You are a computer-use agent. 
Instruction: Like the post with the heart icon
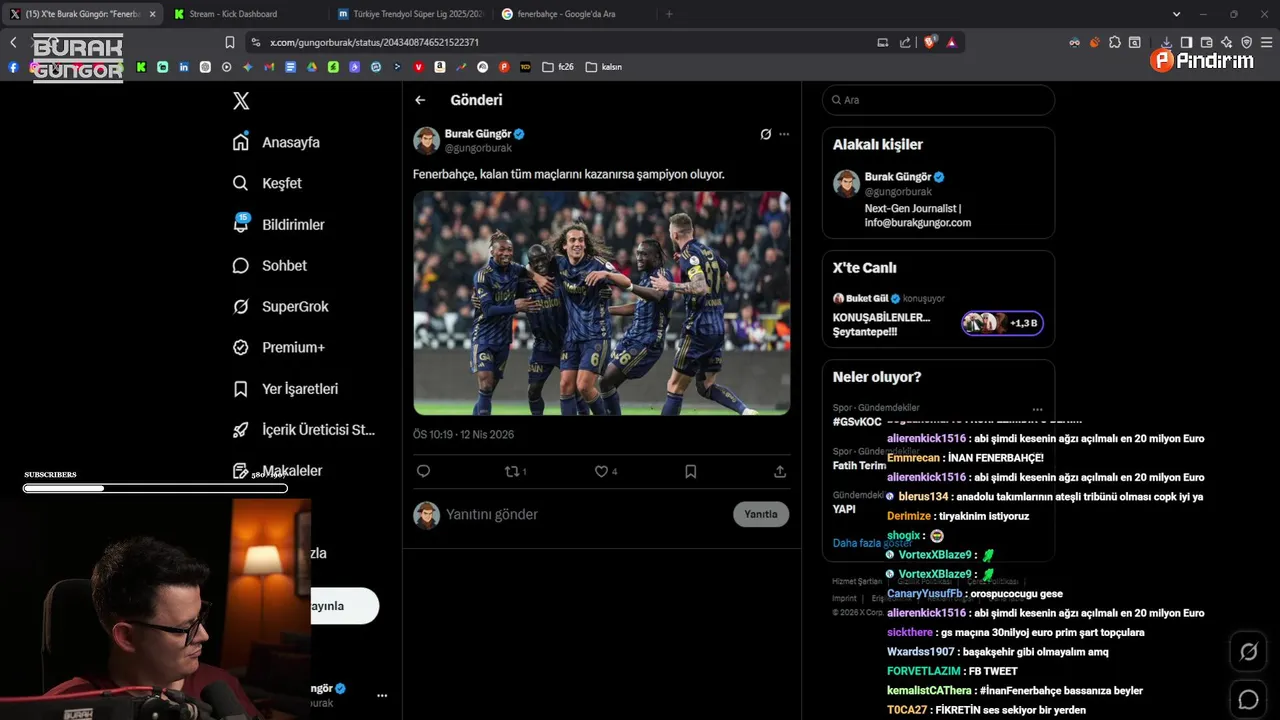click(x=606, y=471)
